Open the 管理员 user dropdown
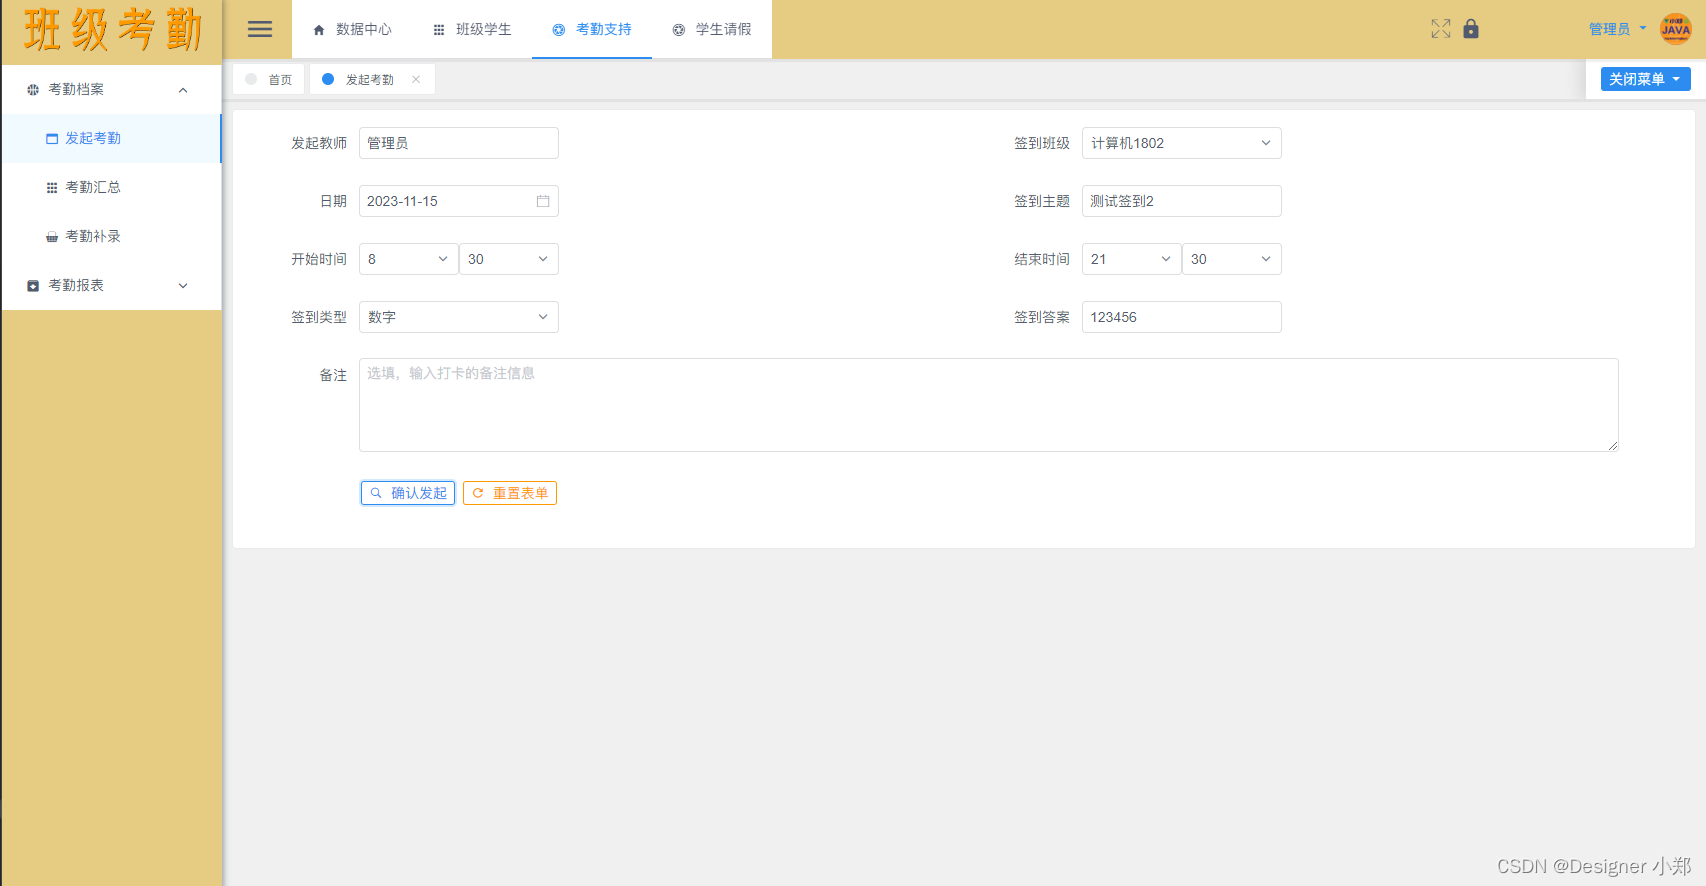This screenshot has width=1706, height=886. coord(1617,29)
